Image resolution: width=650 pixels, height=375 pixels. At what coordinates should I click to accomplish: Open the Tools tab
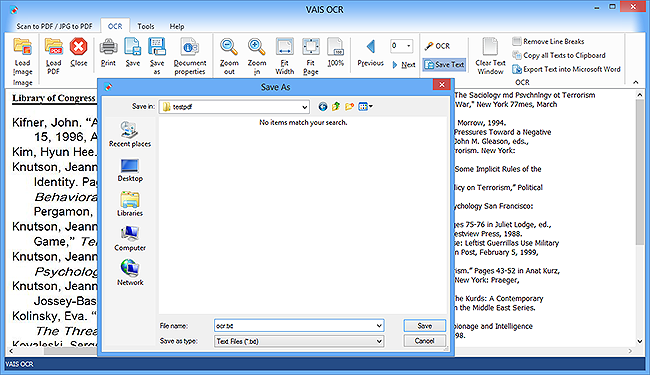(x=146, y=26)
